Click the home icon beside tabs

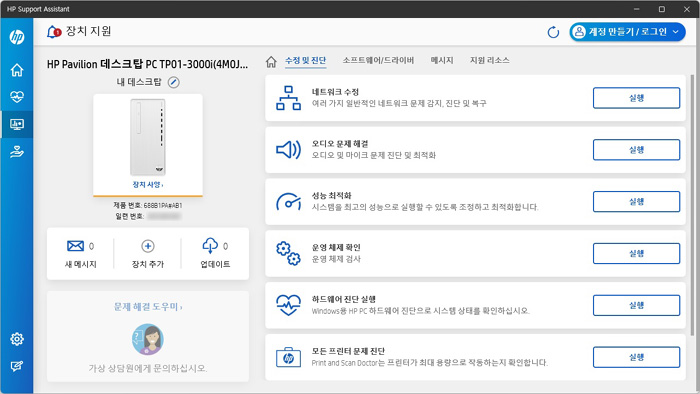271,62
